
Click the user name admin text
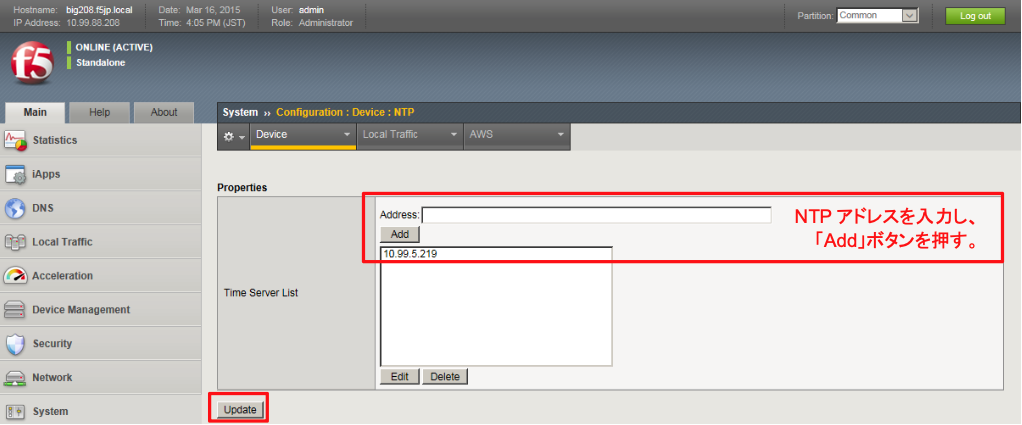pyautogui.click(x=311, y=10)
